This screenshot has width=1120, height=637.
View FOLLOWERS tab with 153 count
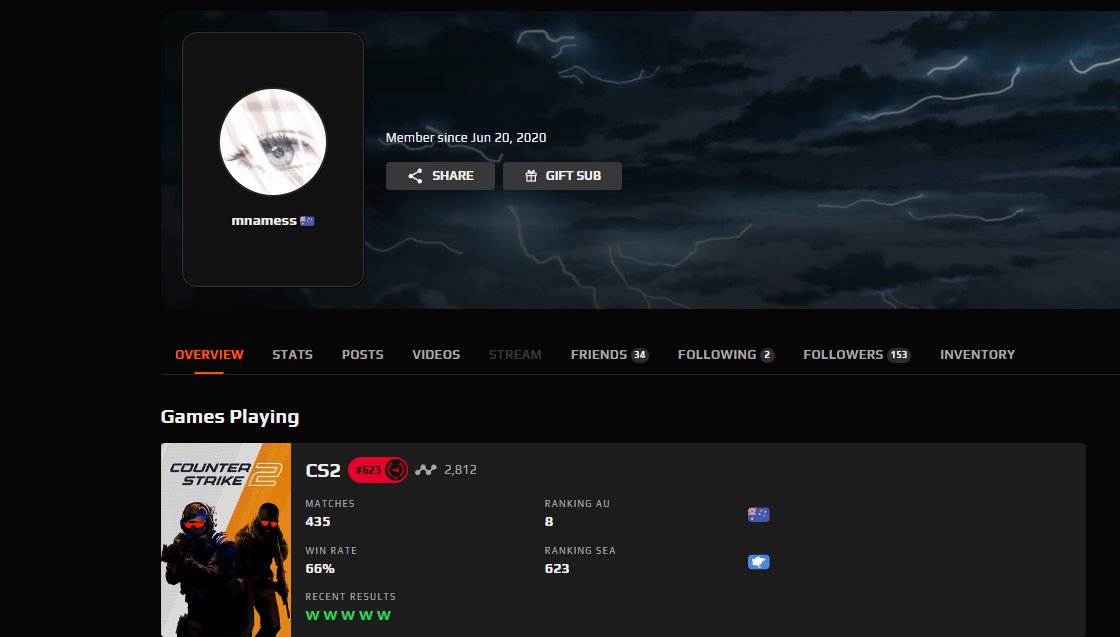tap(856, 354)
